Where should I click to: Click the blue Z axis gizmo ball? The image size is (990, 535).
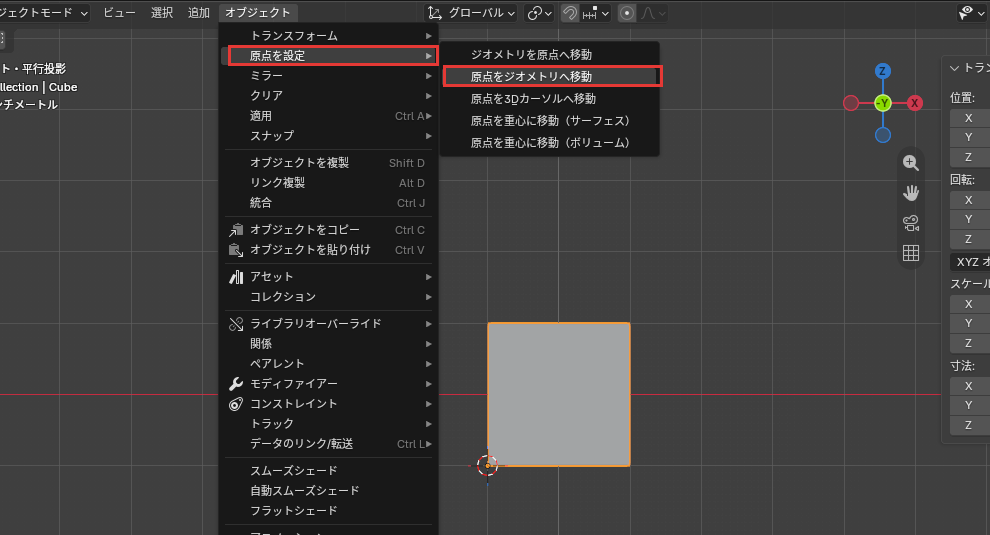pos(883,71)
